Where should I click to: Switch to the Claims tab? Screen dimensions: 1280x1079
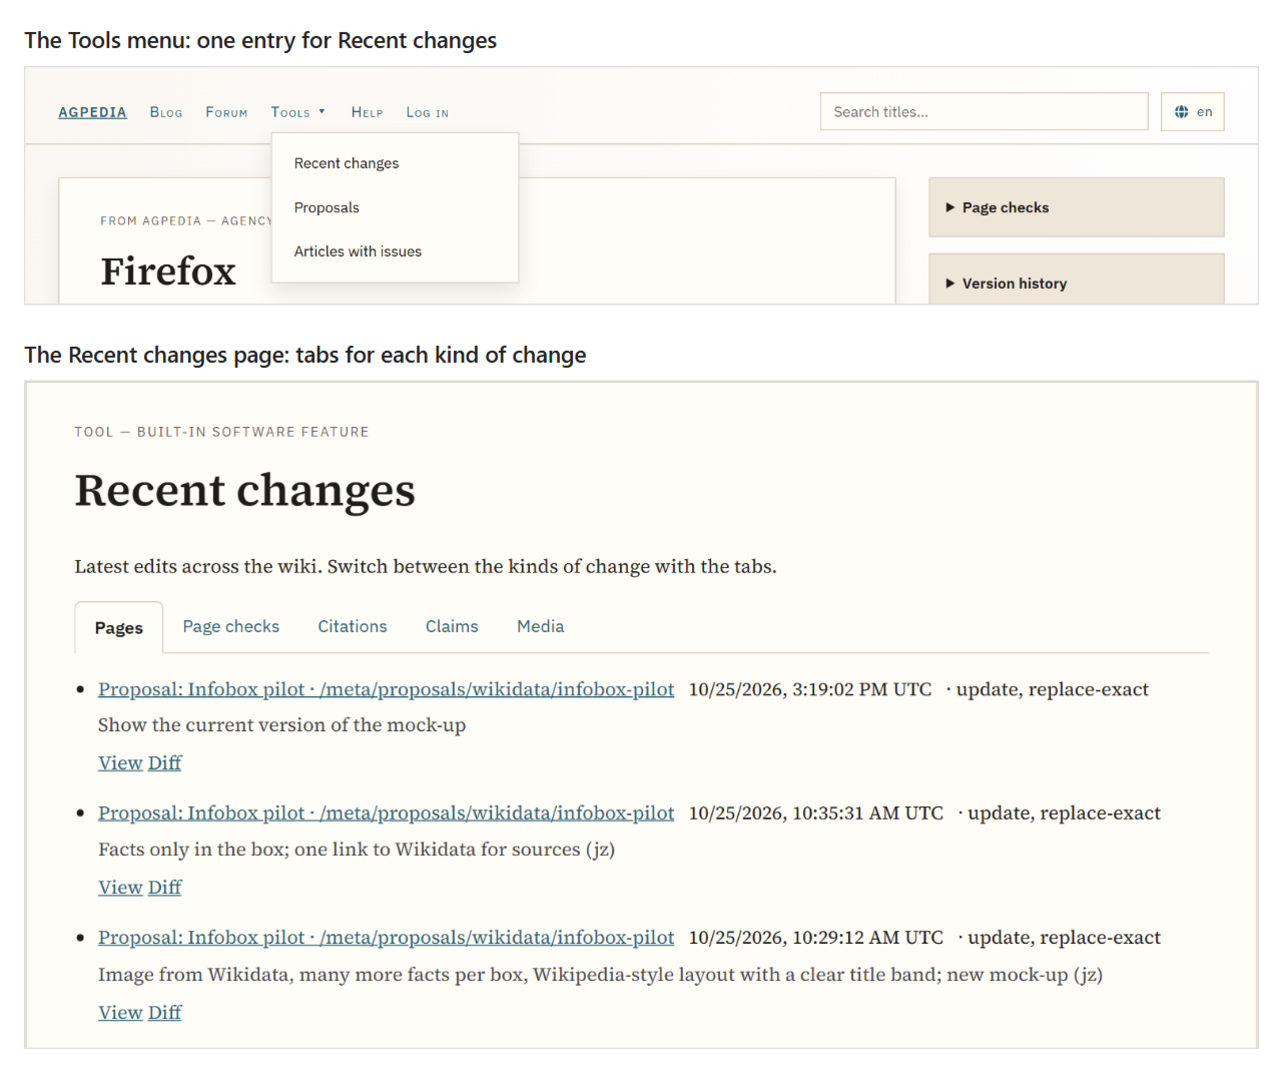452,626
